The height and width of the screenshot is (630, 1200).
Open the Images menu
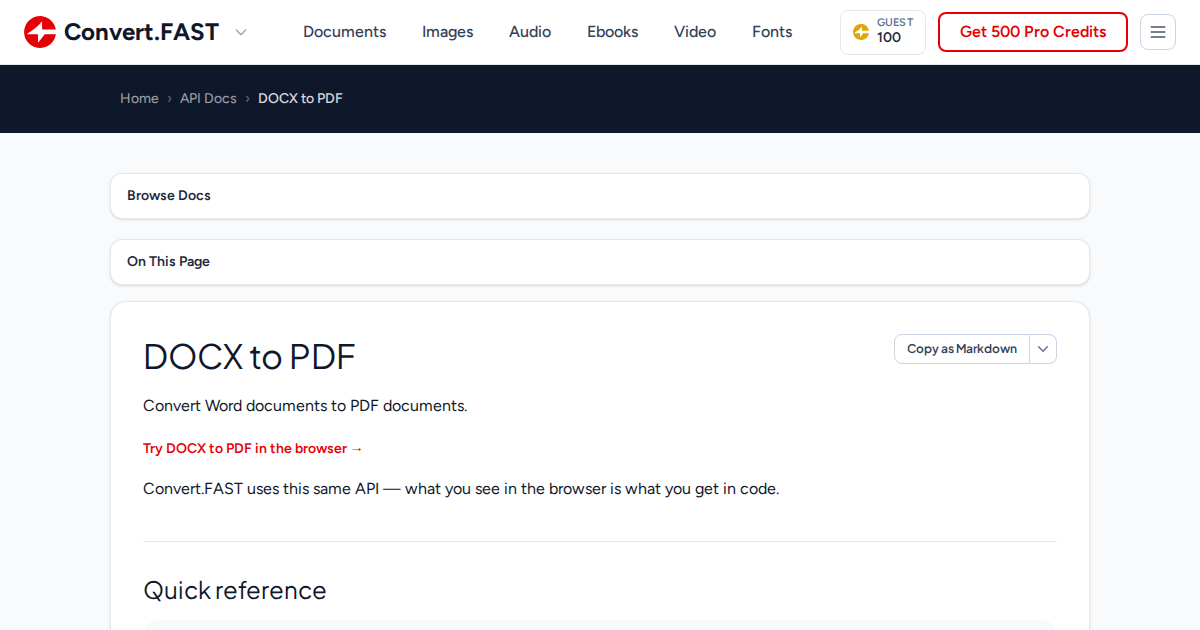[x=448, y=32]
